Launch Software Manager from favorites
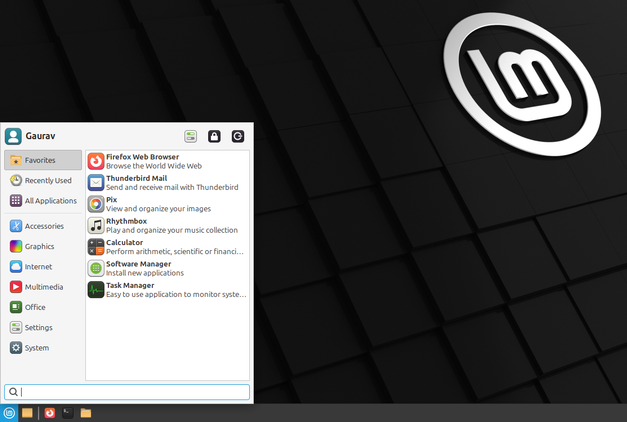This screenshot has height=422, width=627. pyautogui.click(x=168, y=268)
